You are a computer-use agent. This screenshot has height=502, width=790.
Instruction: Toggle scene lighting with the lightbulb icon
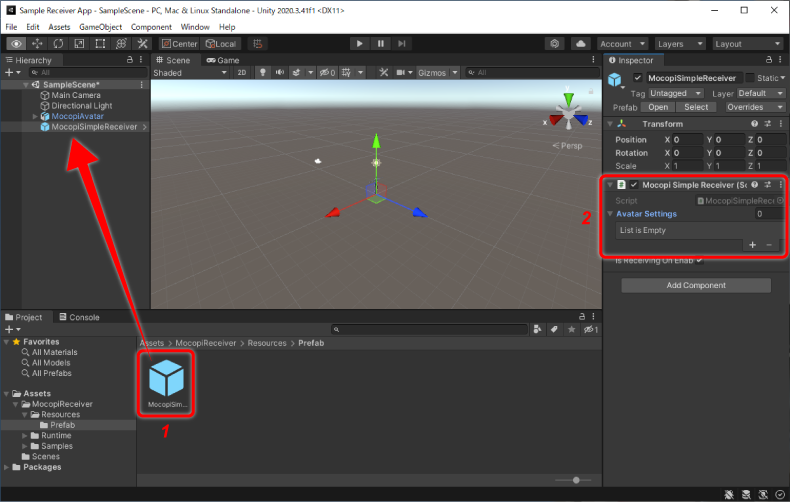pyautogui.click(x=264, y=73)
